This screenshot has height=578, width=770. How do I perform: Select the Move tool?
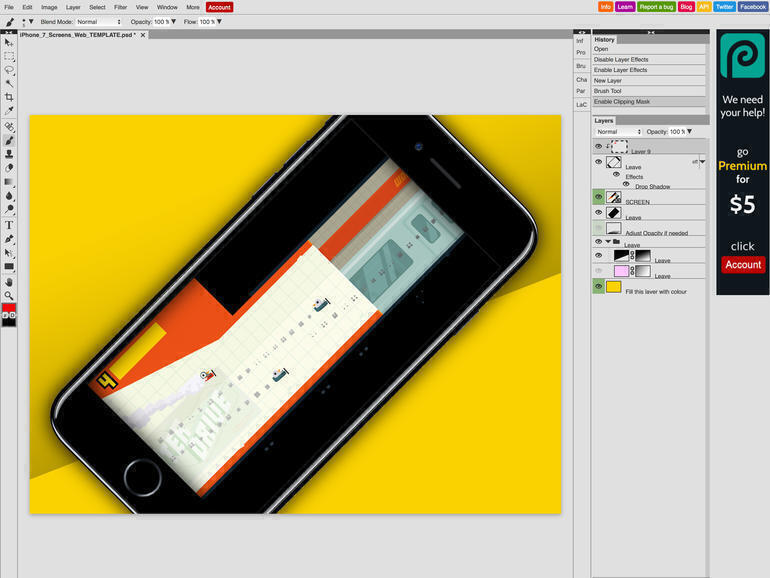tap(9, 43)
